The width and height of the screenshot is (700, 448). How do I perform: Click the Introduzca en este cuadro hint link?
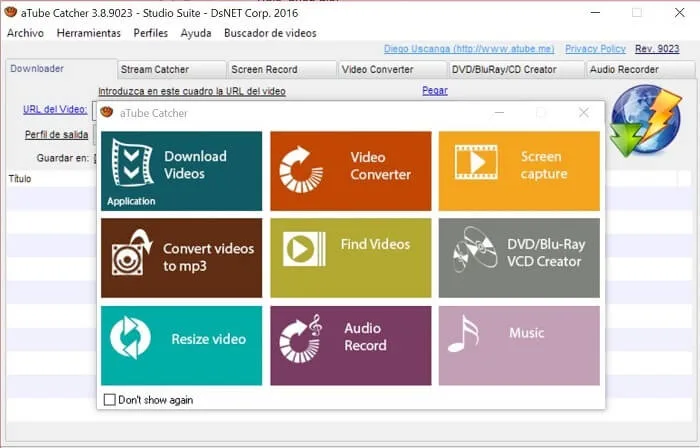click(192, 91)
